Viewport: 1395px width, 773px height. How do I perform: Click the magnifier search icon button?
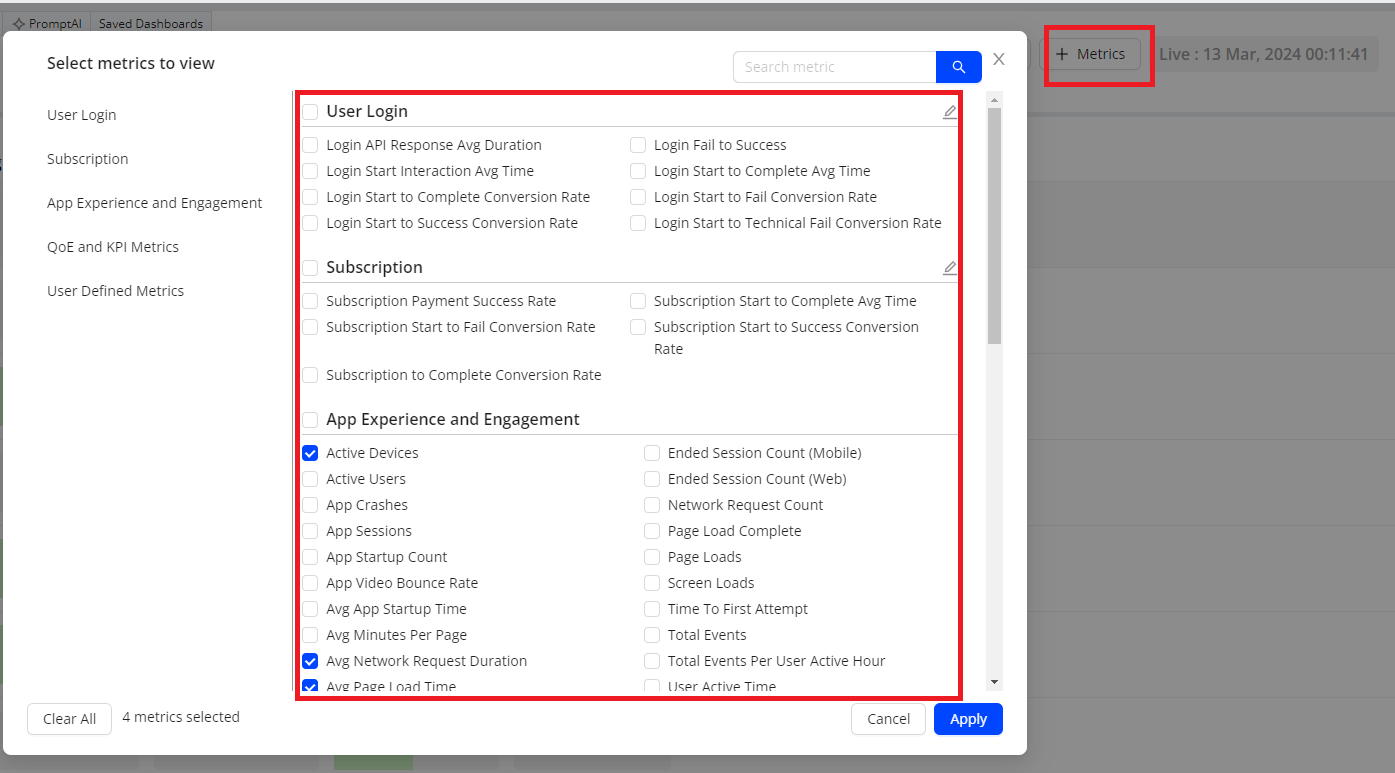(x=958, y=67)
